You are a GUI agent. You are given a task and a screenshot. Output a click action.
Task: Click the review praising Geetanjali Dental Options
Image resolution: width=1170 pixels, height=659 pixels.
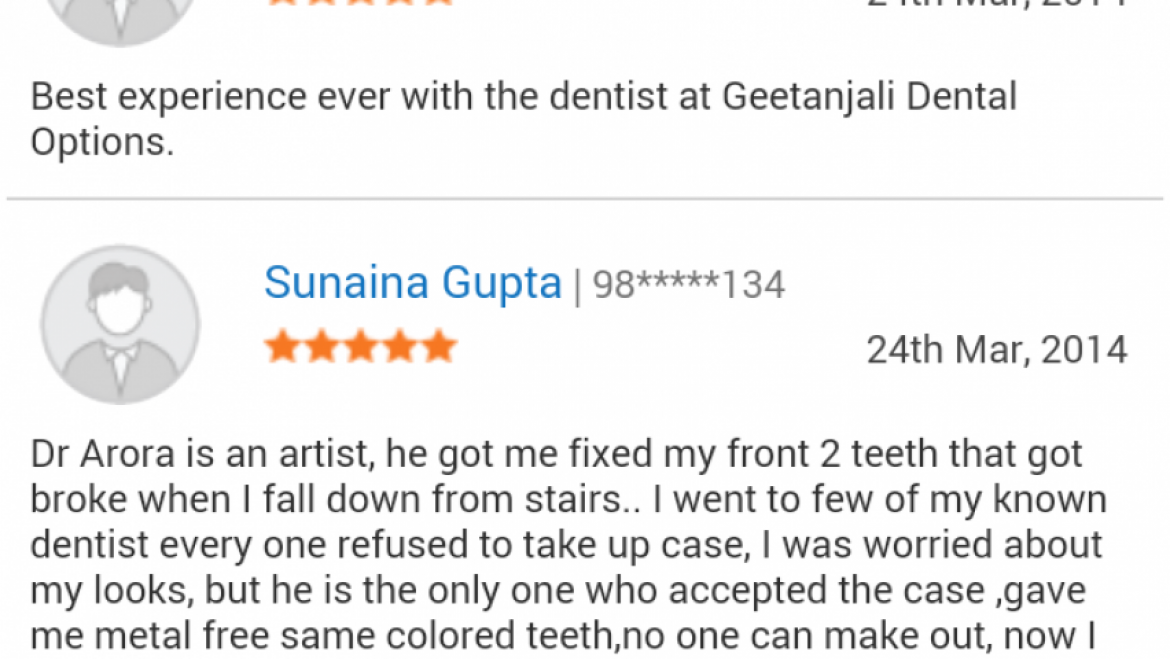tap(524, 96)
